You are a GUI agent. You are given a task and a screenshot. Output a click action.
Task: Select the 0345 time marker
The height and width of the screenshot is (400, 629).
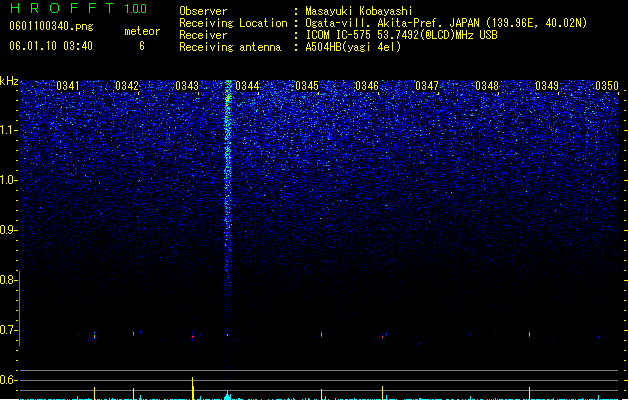(307, 86)
